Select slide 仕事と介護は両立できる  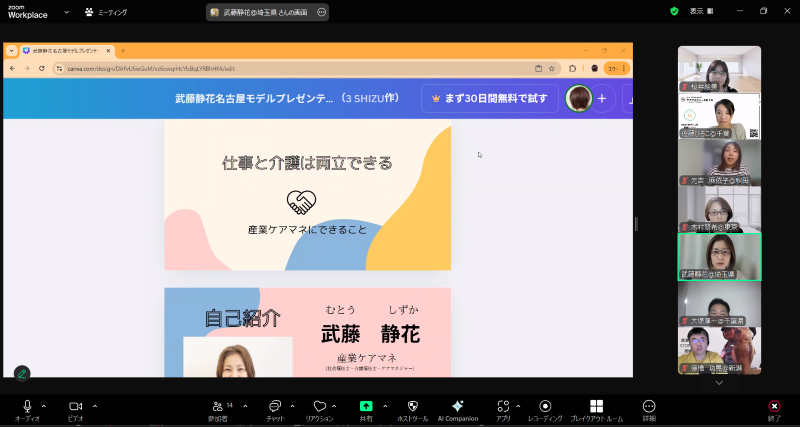(x=308, y=194)
